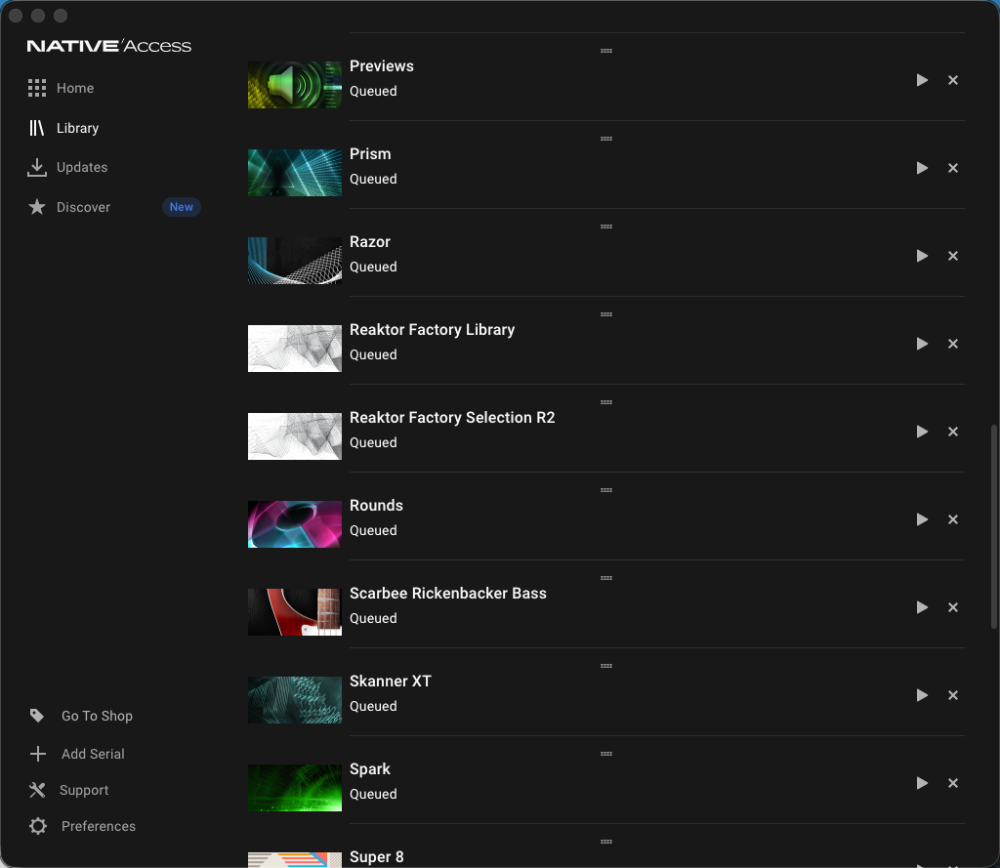Click the Skanner XT thumbnail

[x=295, y=700]
